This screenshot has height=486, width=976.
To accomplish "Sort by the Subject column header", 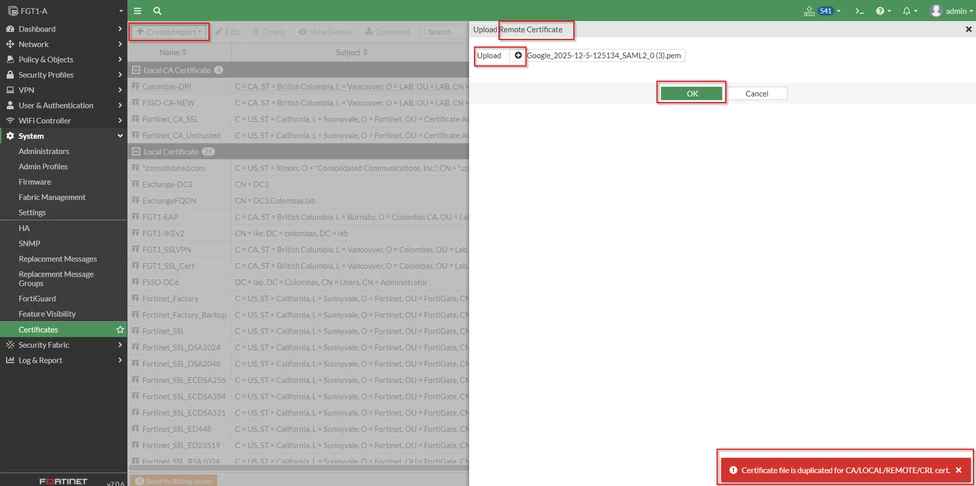I will [352, 52].
